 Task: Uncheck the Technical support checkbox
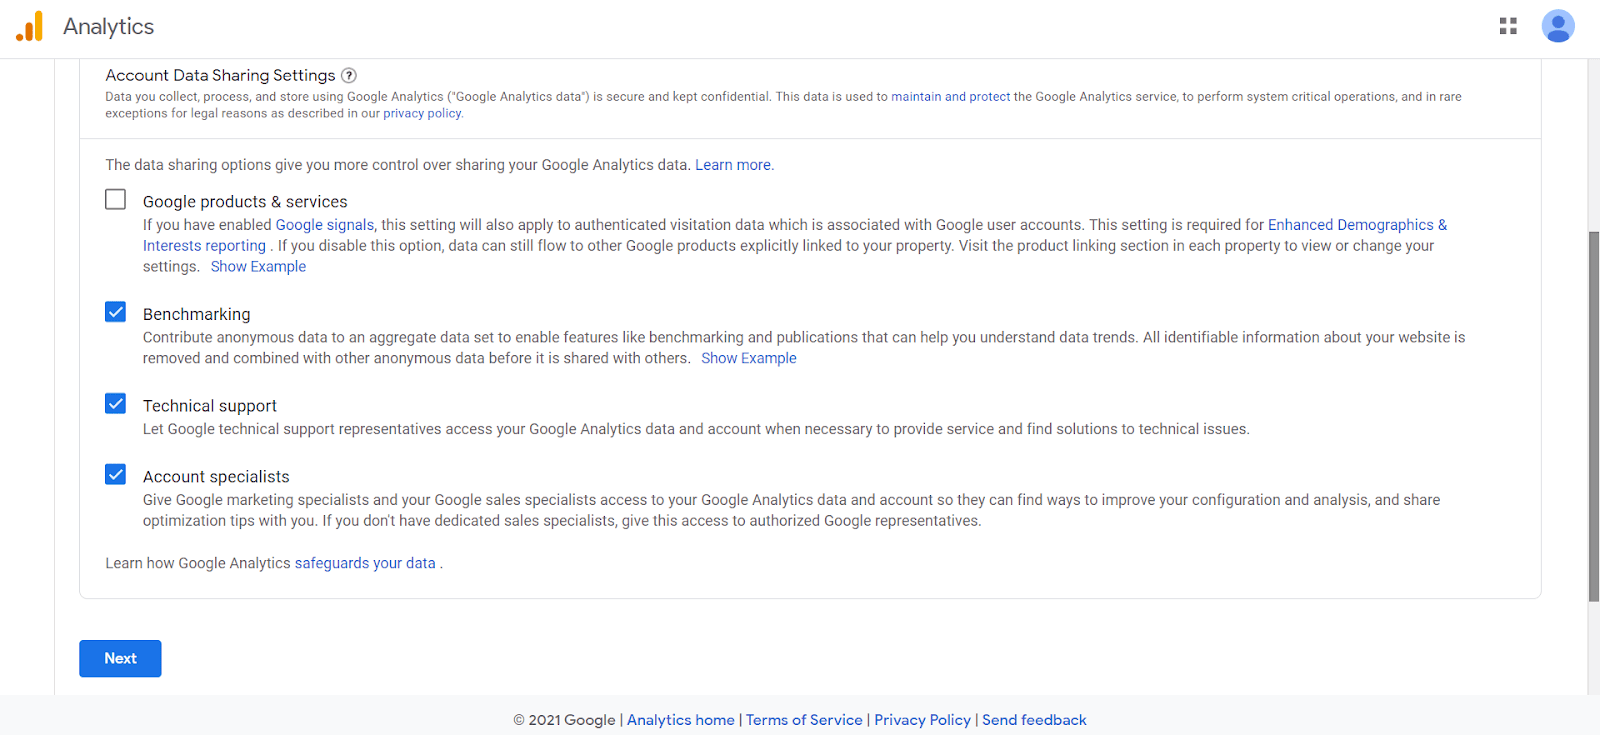(x=116, y=403)
